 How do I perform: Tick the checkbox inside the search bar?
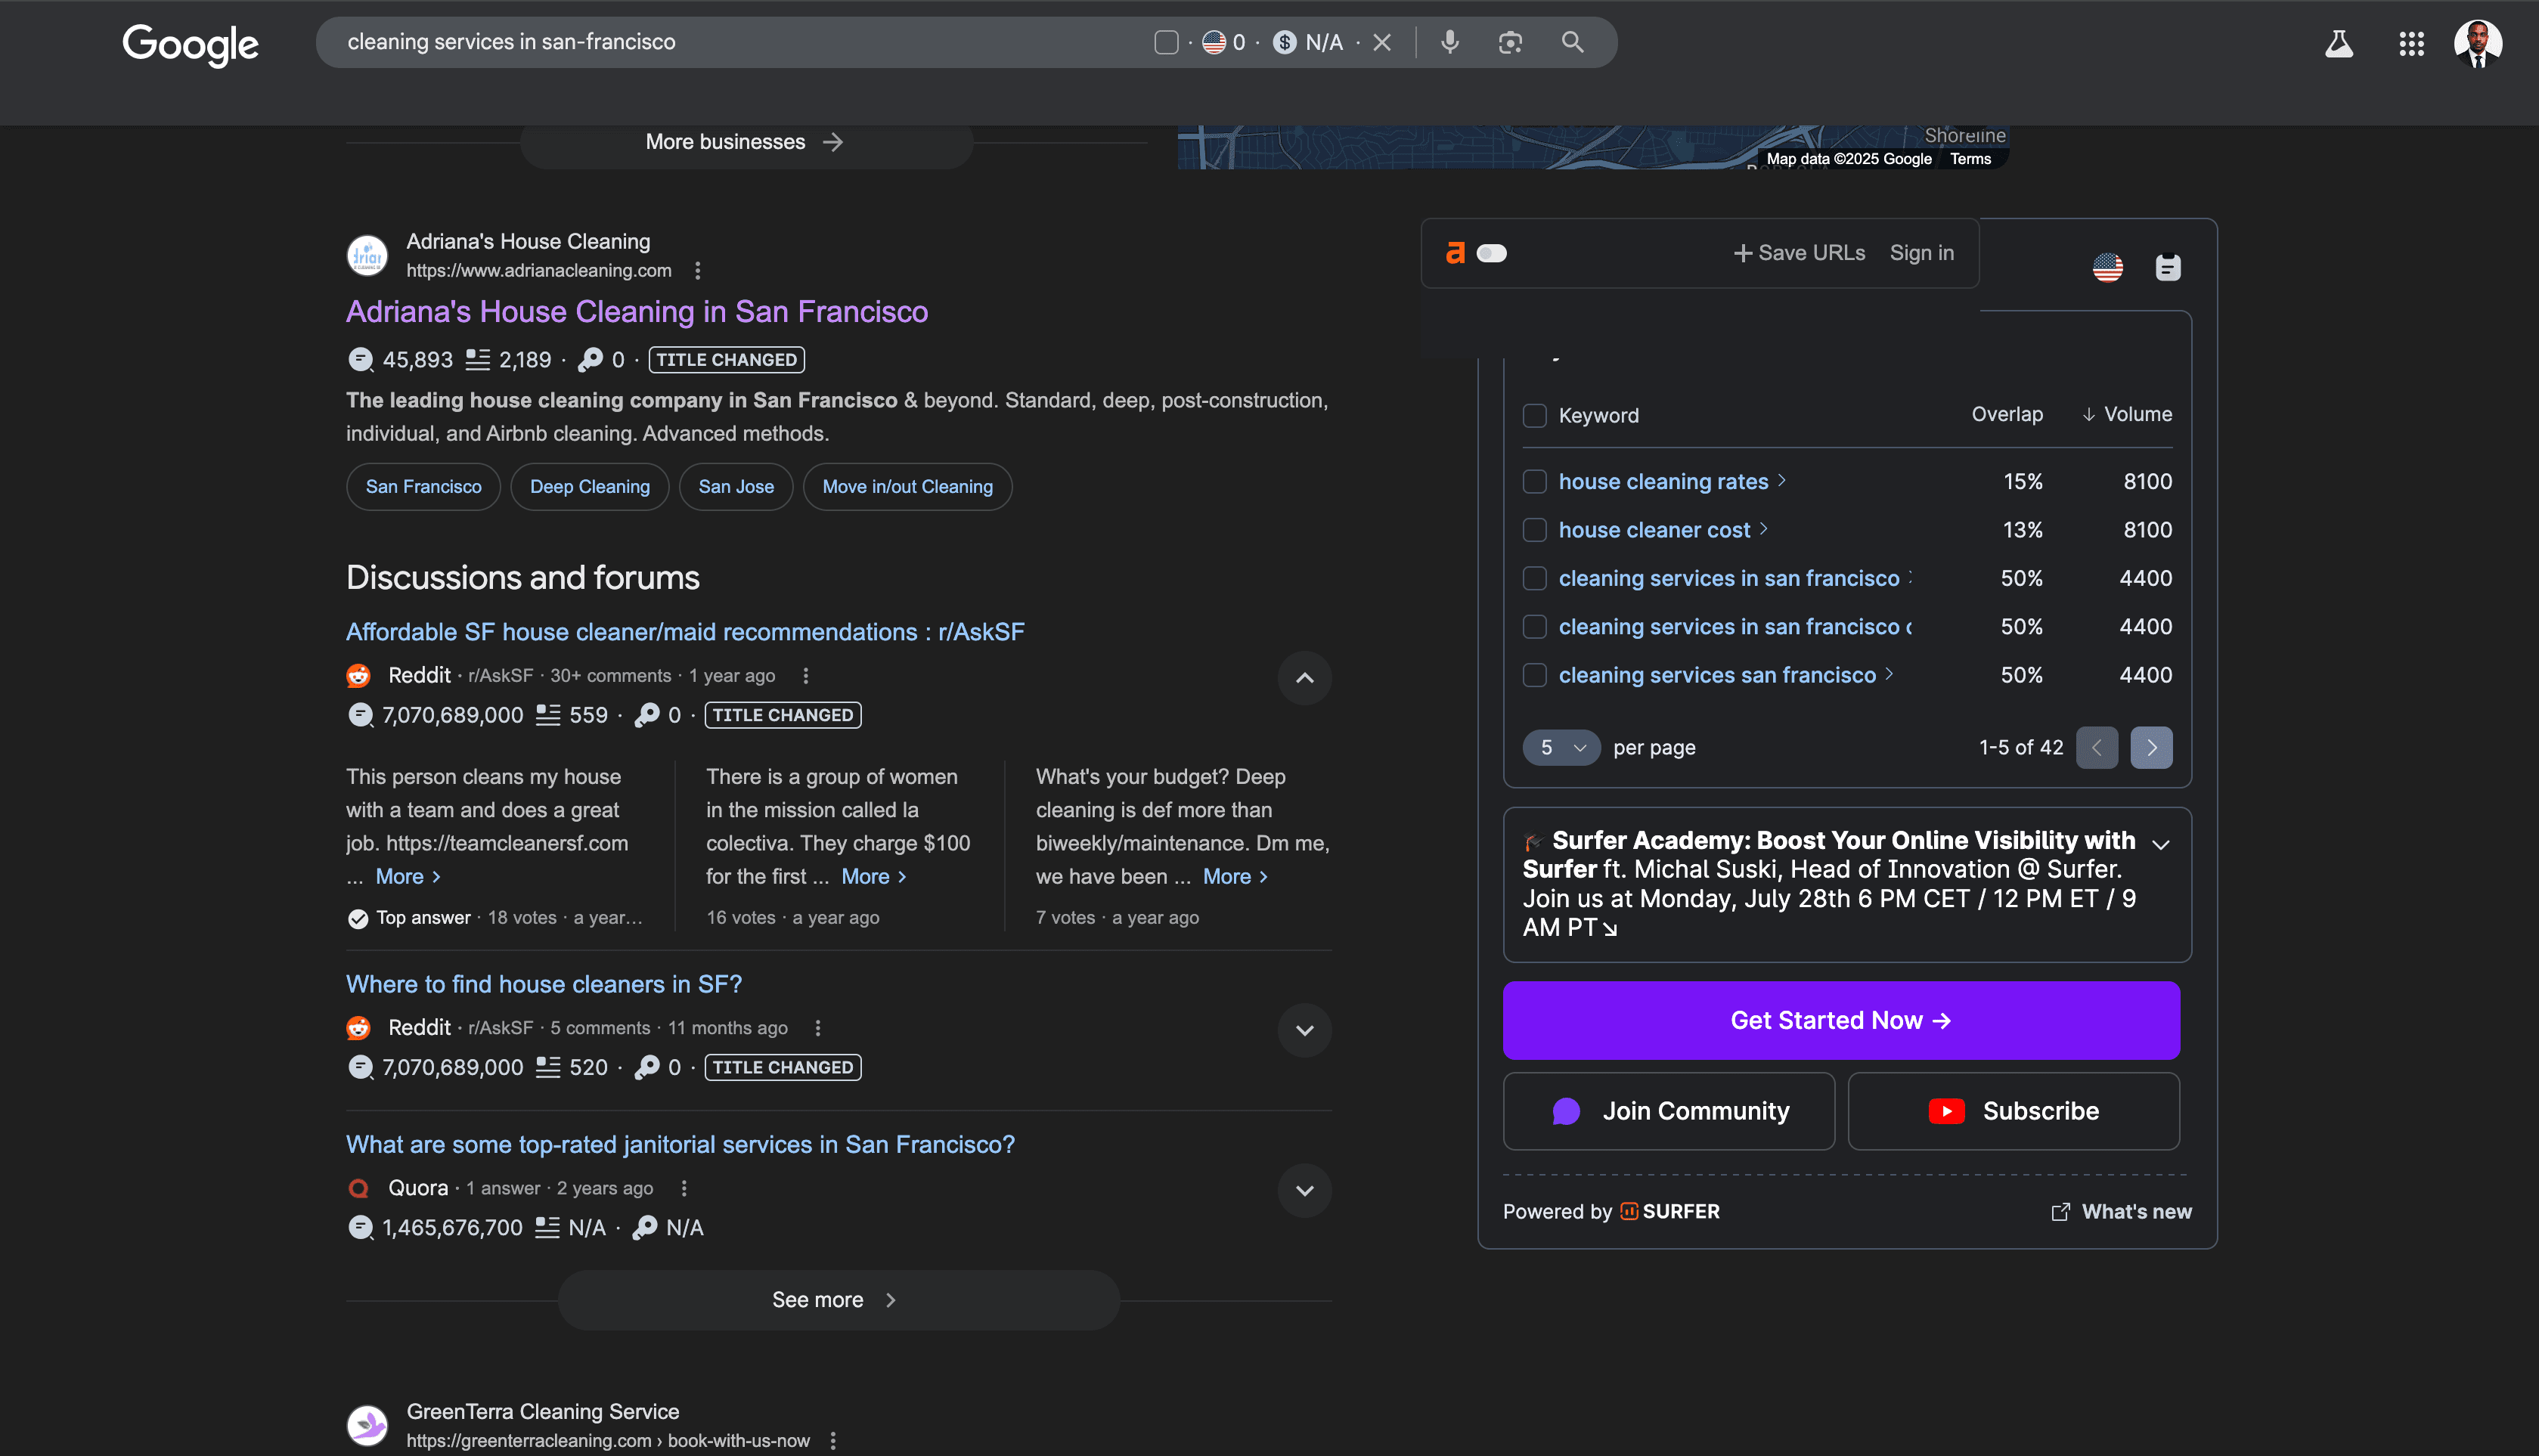1165,42
